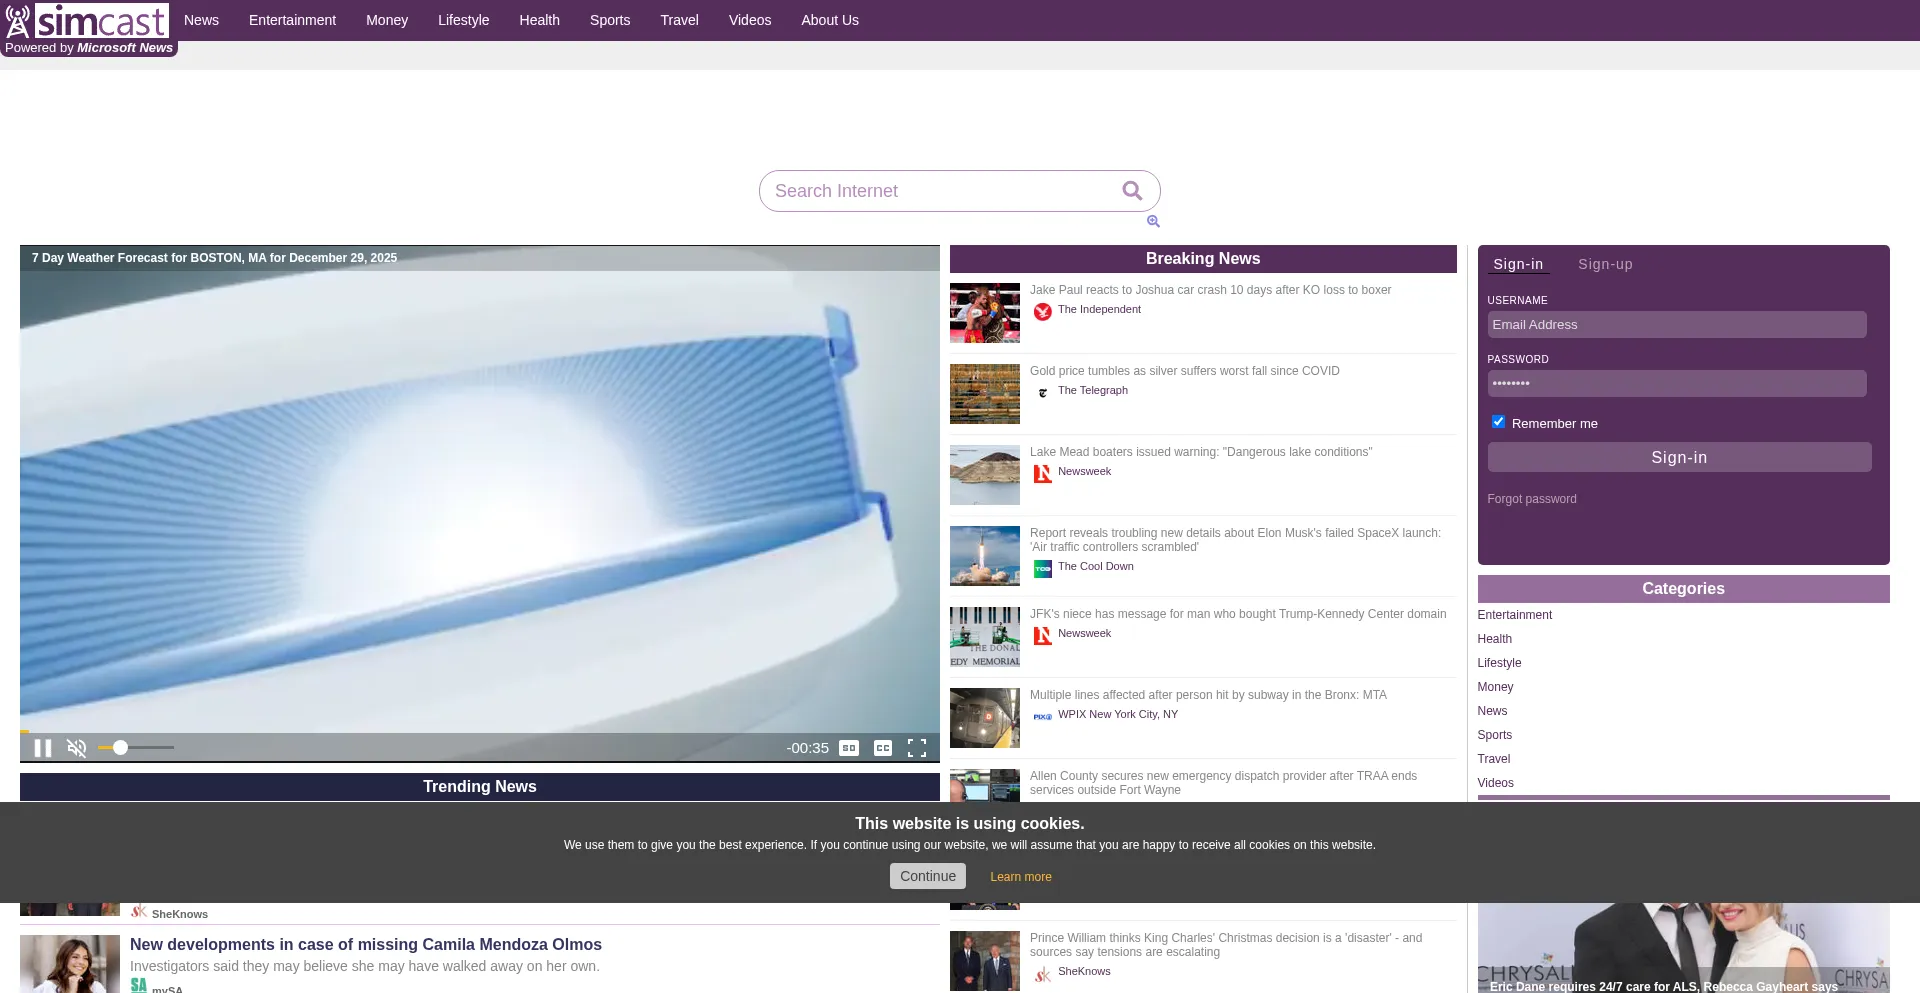Switch to the Sign-in tab
This screenshot has height=993, width=1920.
(x=1518, y=265)
